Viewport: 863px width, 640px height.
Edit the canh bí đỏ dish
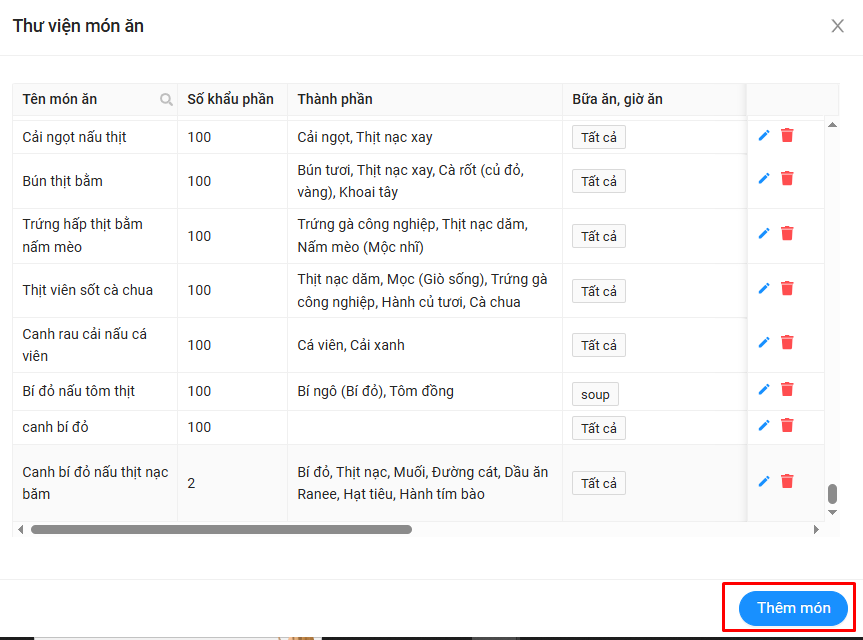coord(764,425)
